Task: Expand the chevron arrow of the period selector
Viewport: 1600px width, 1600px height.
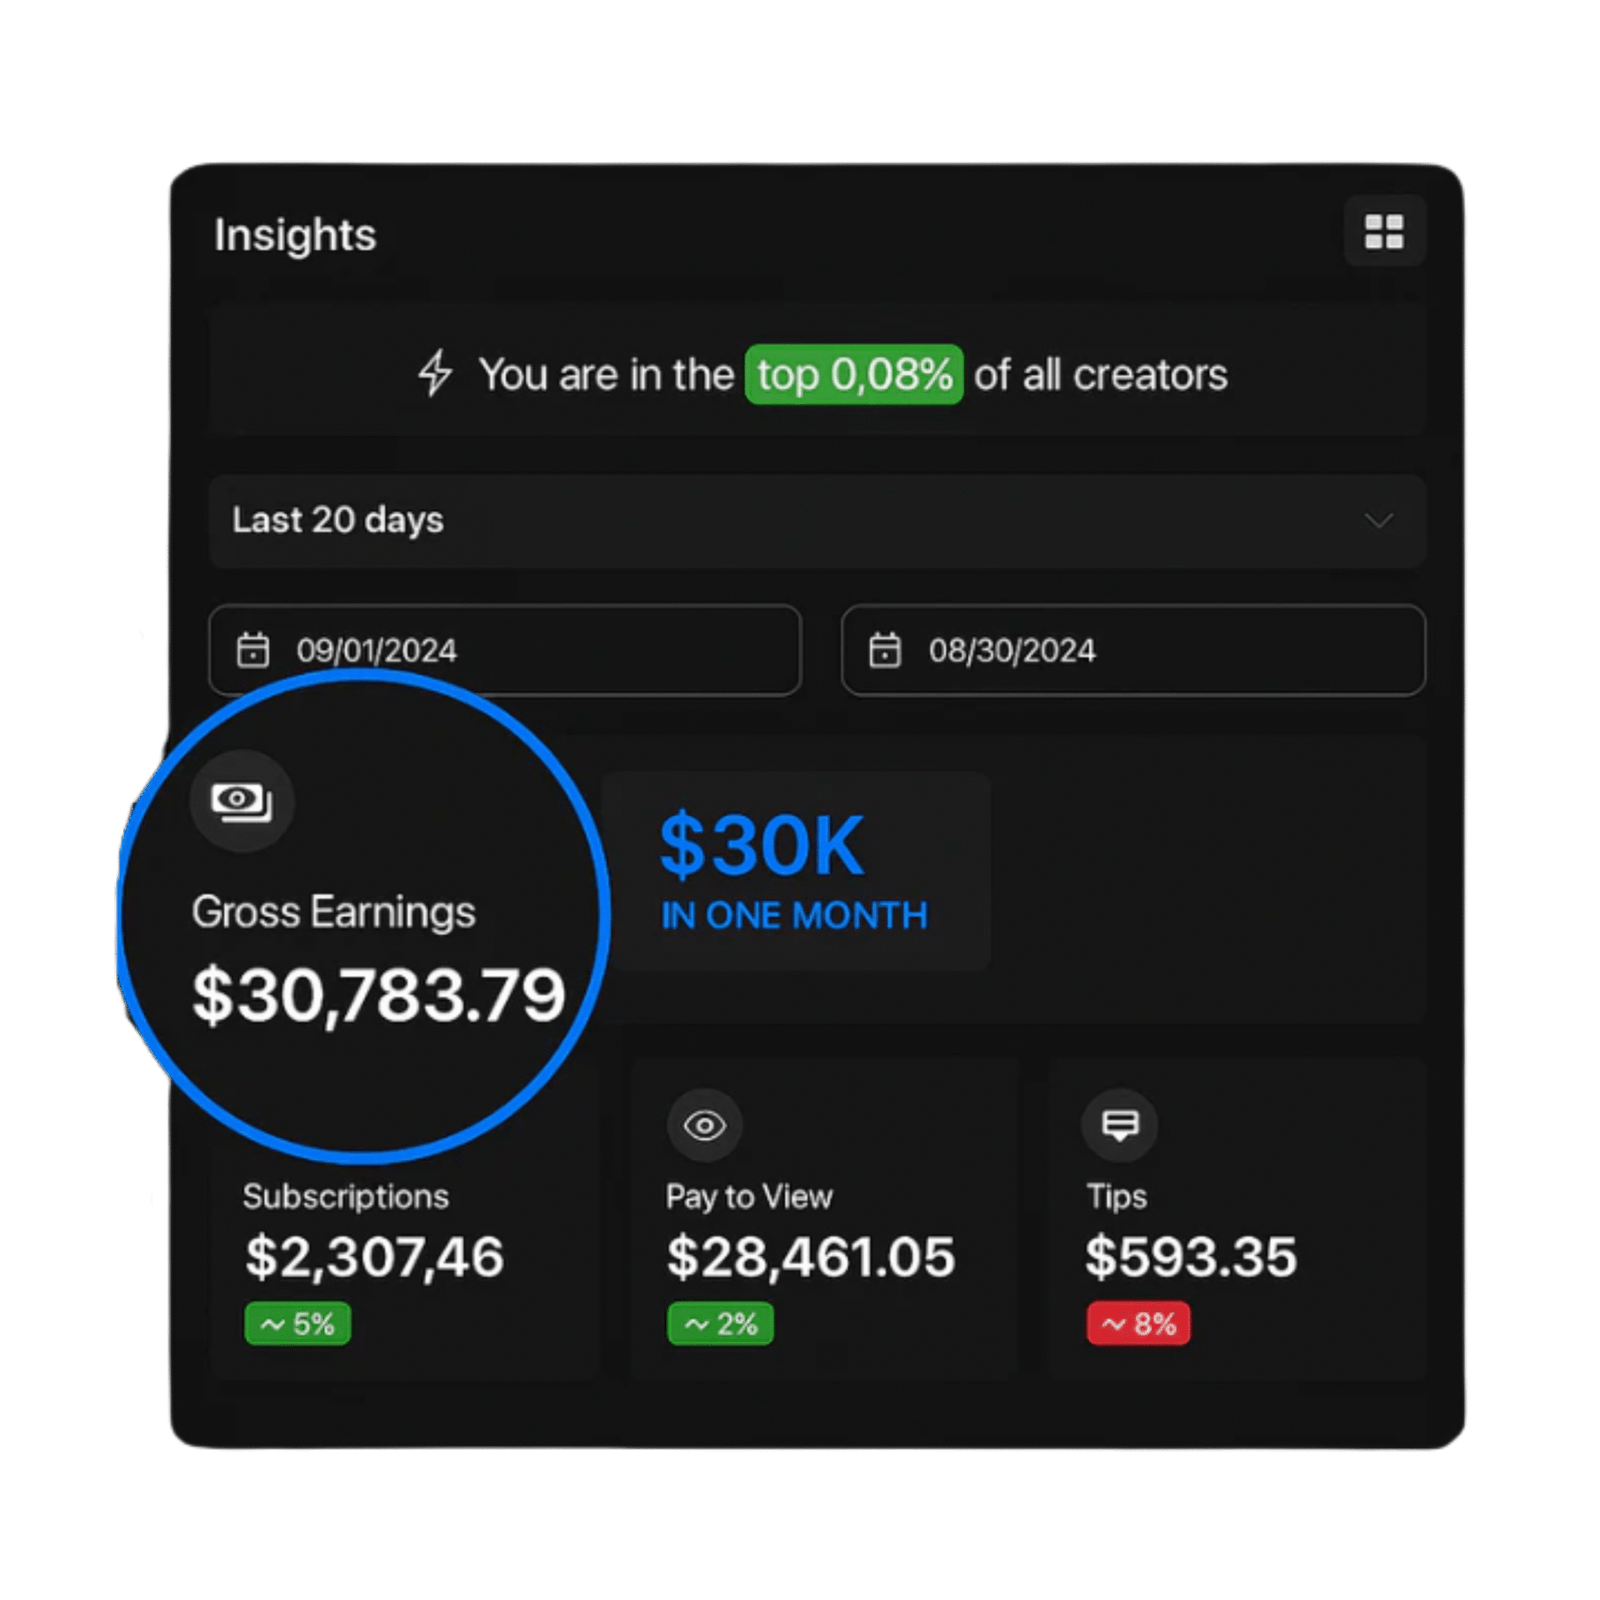Action: 1379,521
